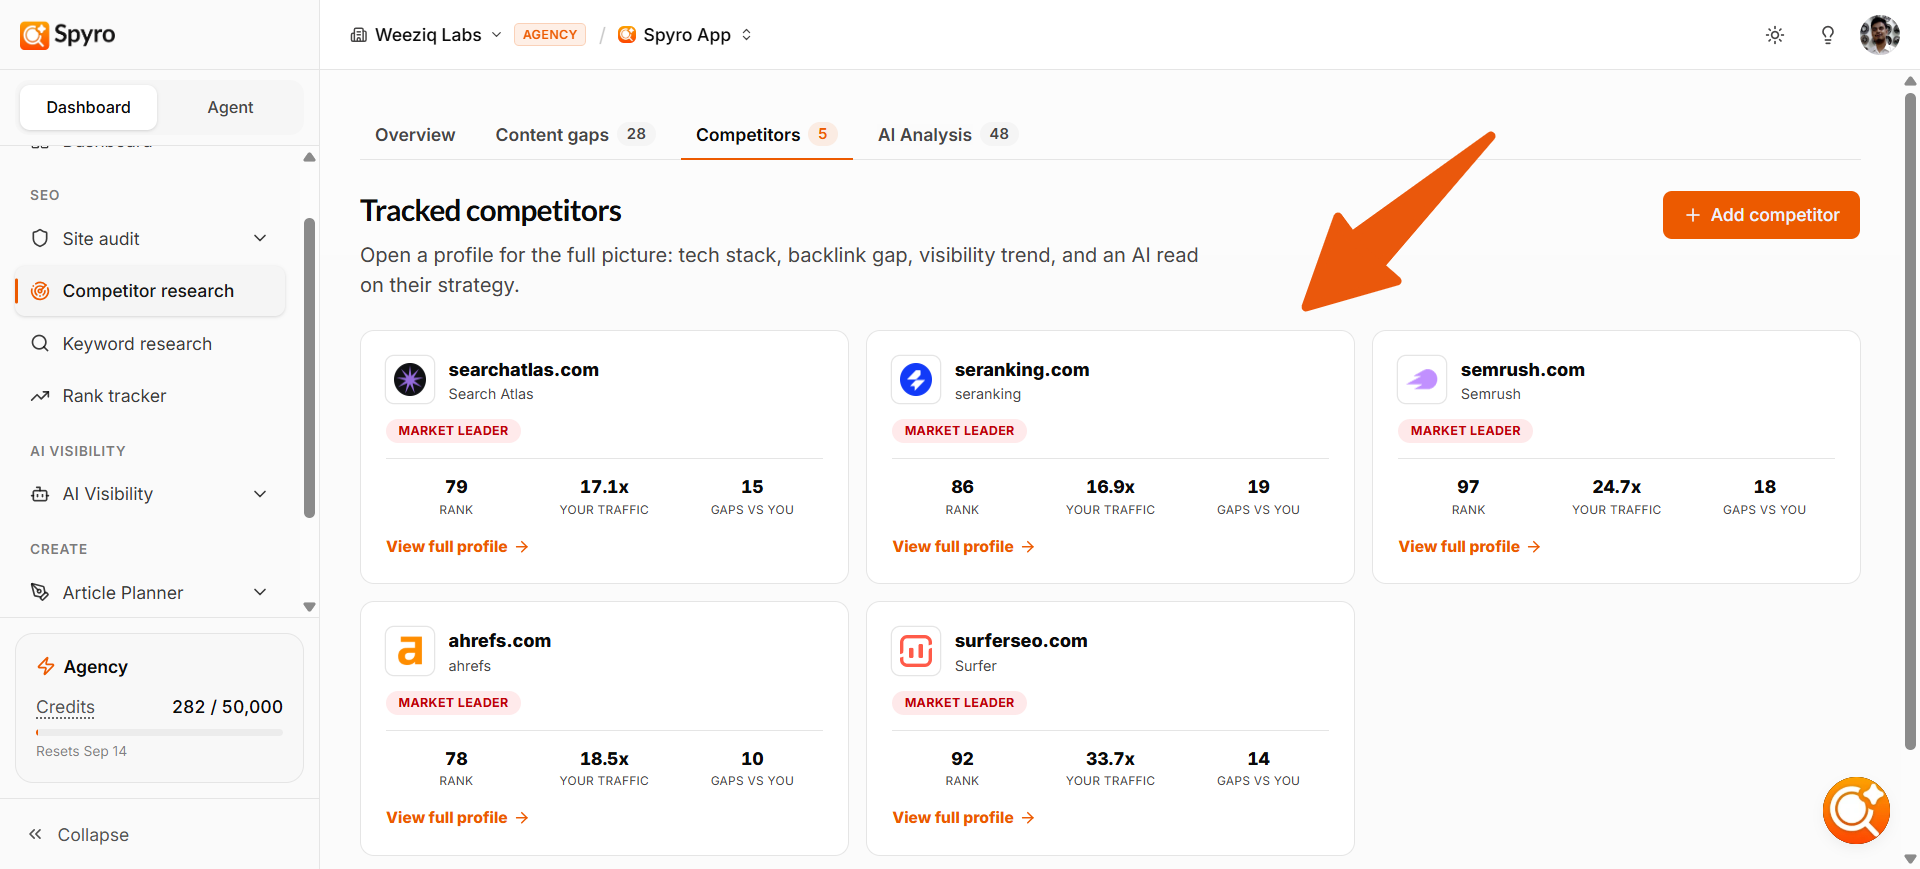
Task: Select the Competitors tab
Action: coord(767,135)
